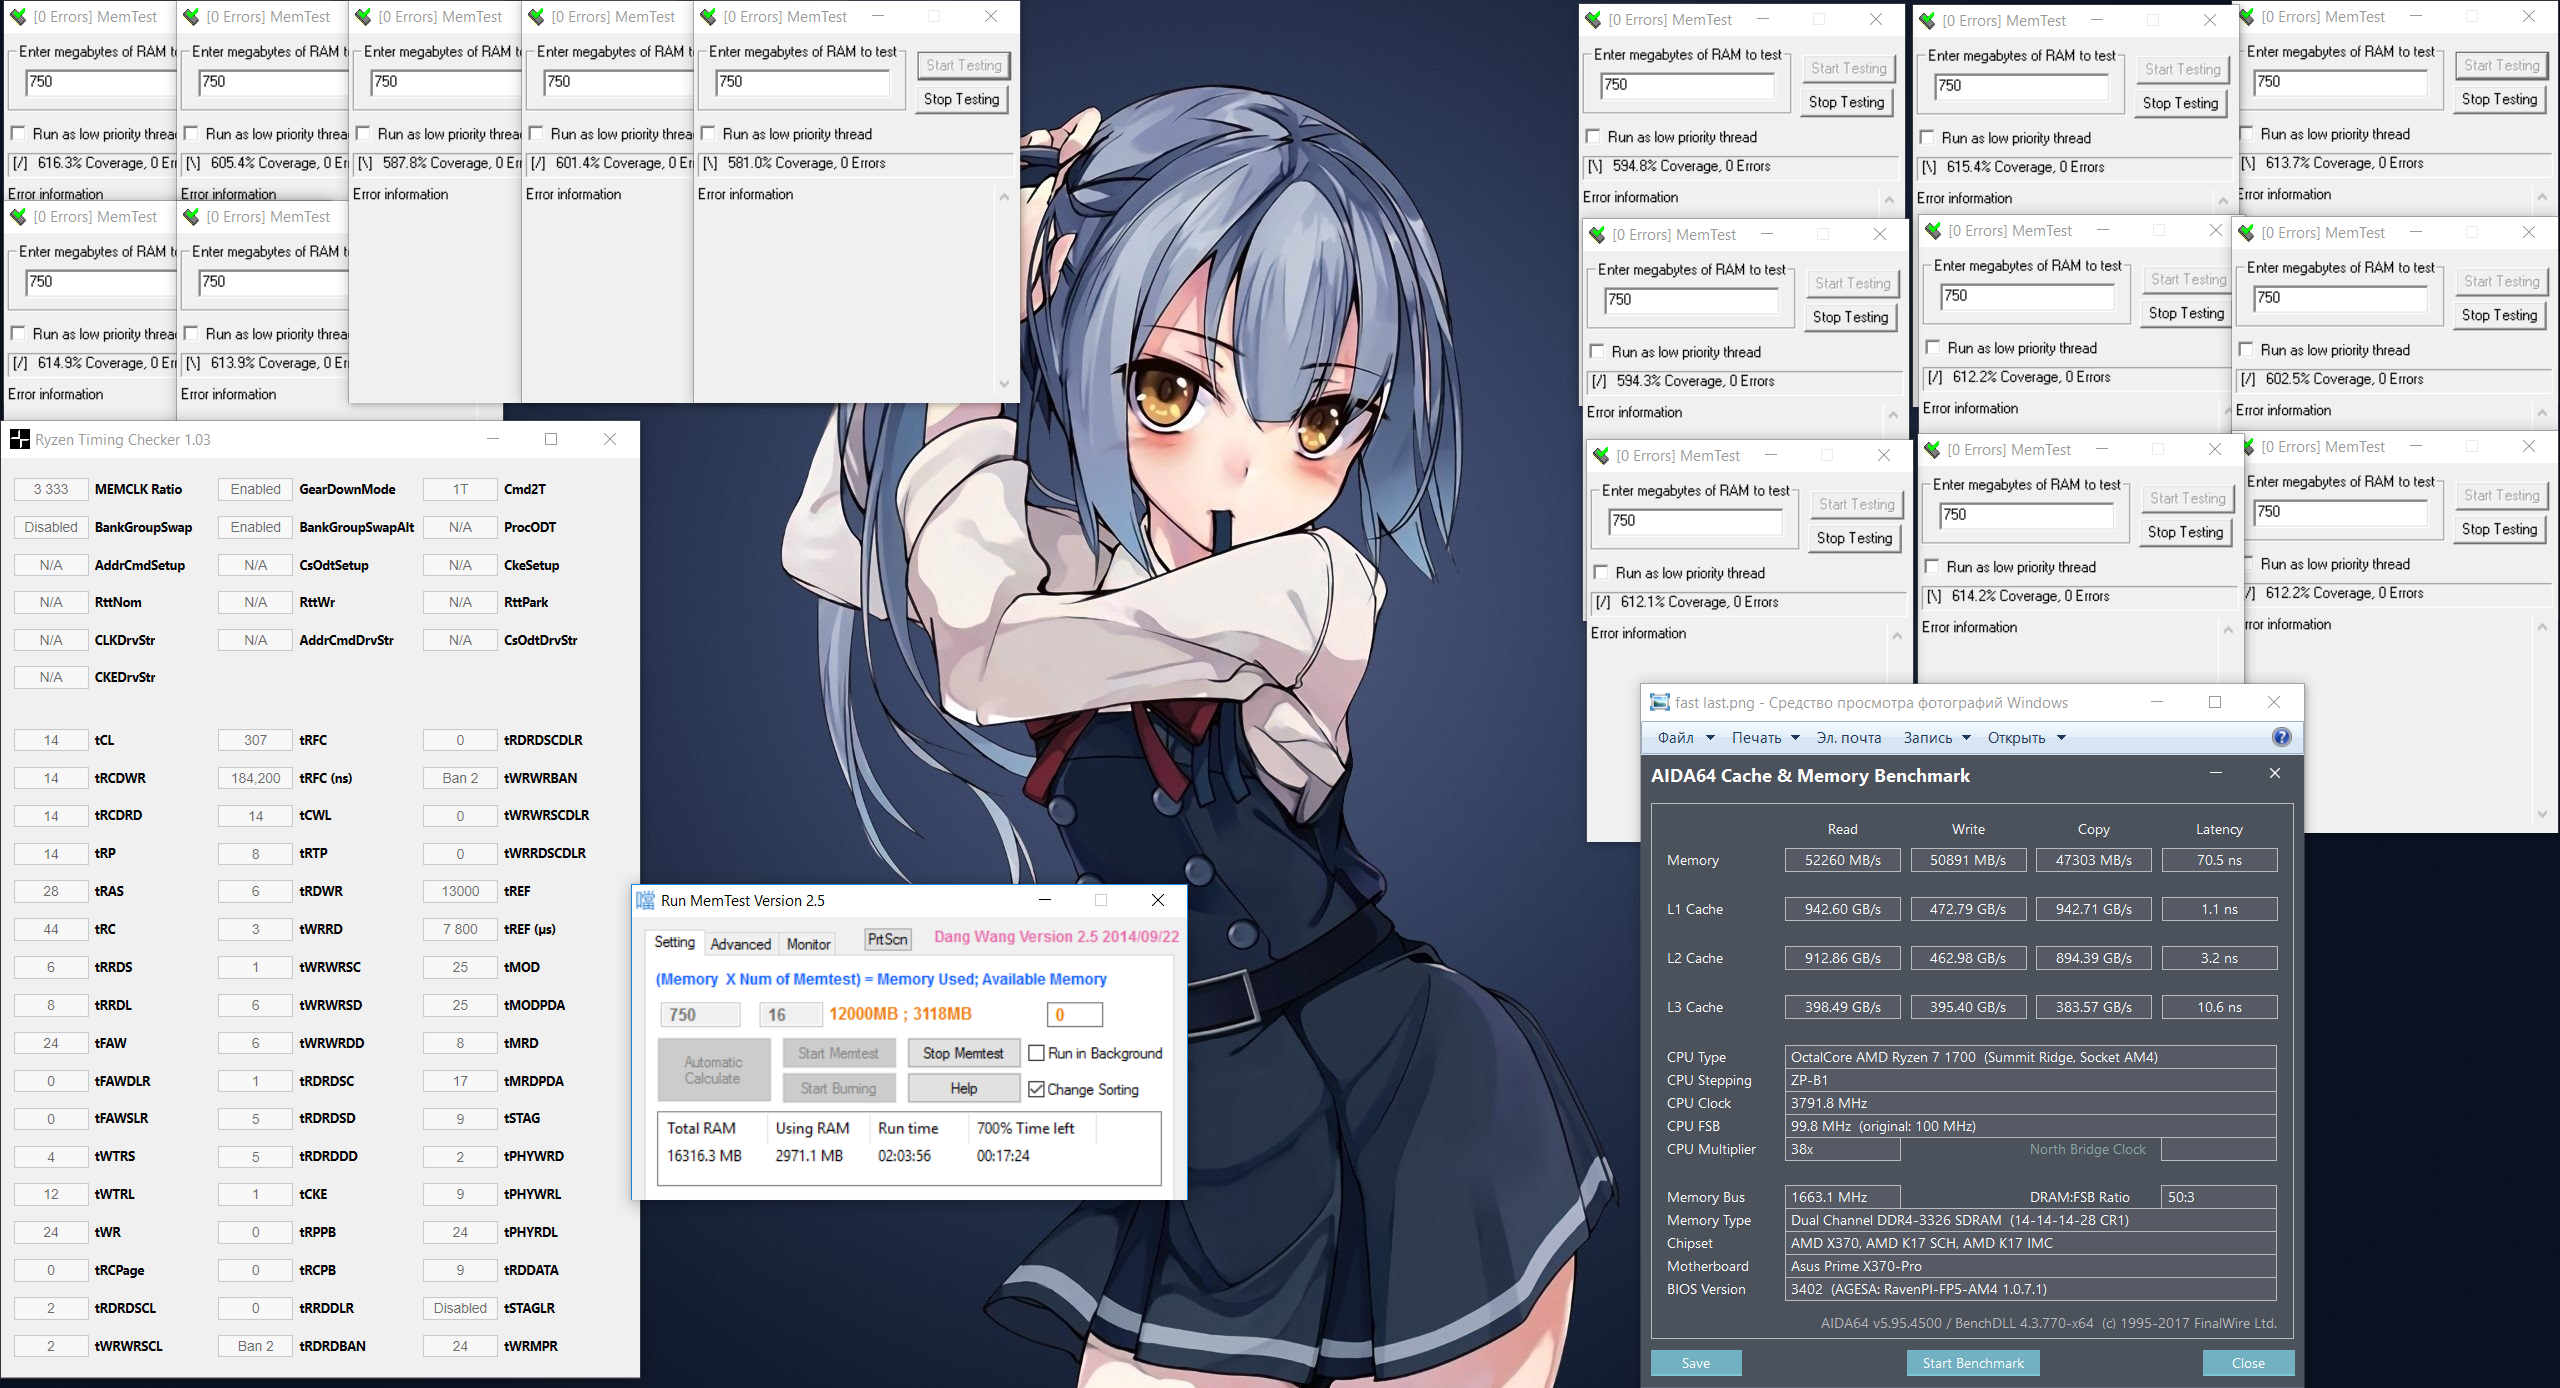Click MemTest icon of 594.8% Coverage window
The image size is (2560, 1388).
1594,20
